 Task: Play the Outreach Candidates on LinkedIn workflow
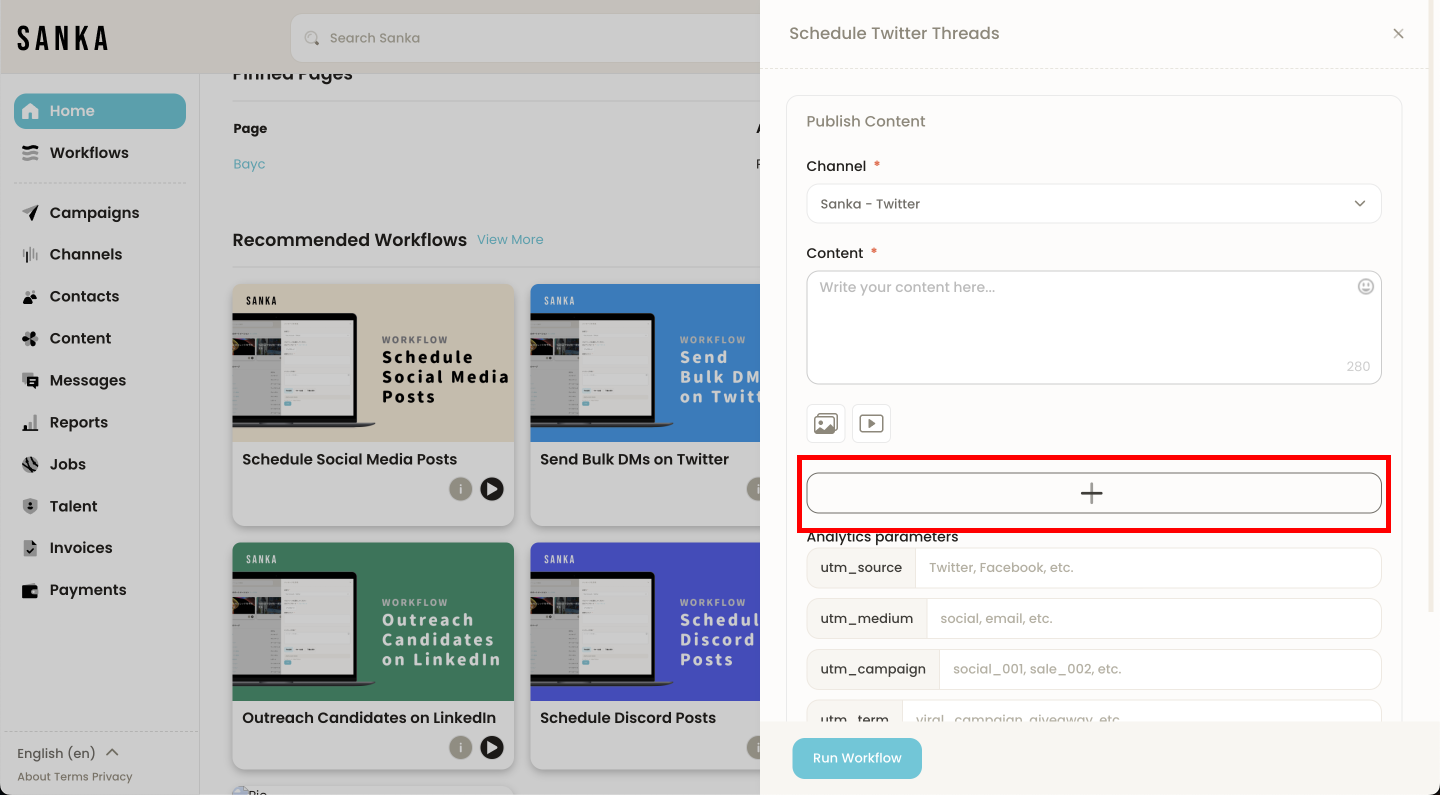(x=491, y=747)
